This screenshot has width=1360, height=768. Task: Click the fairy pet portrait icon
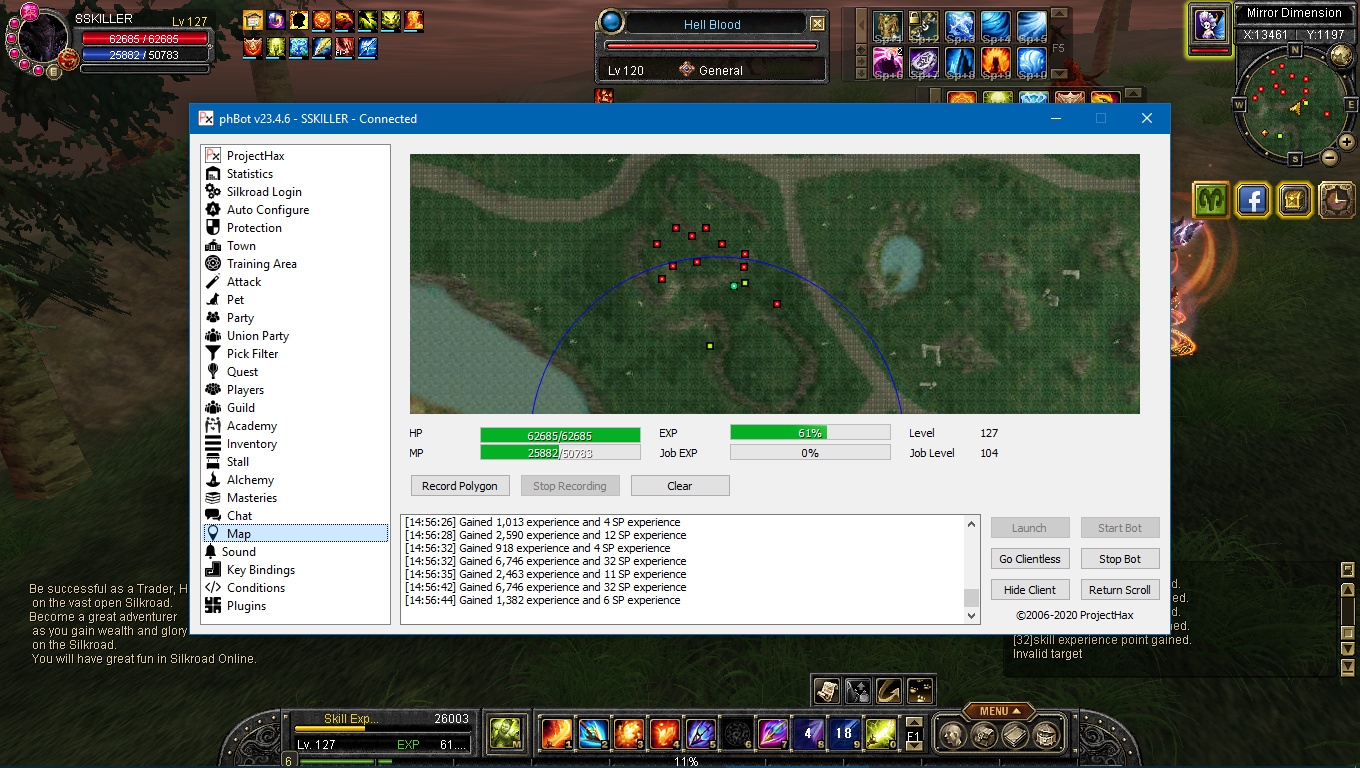click(x=1210, y=24)
